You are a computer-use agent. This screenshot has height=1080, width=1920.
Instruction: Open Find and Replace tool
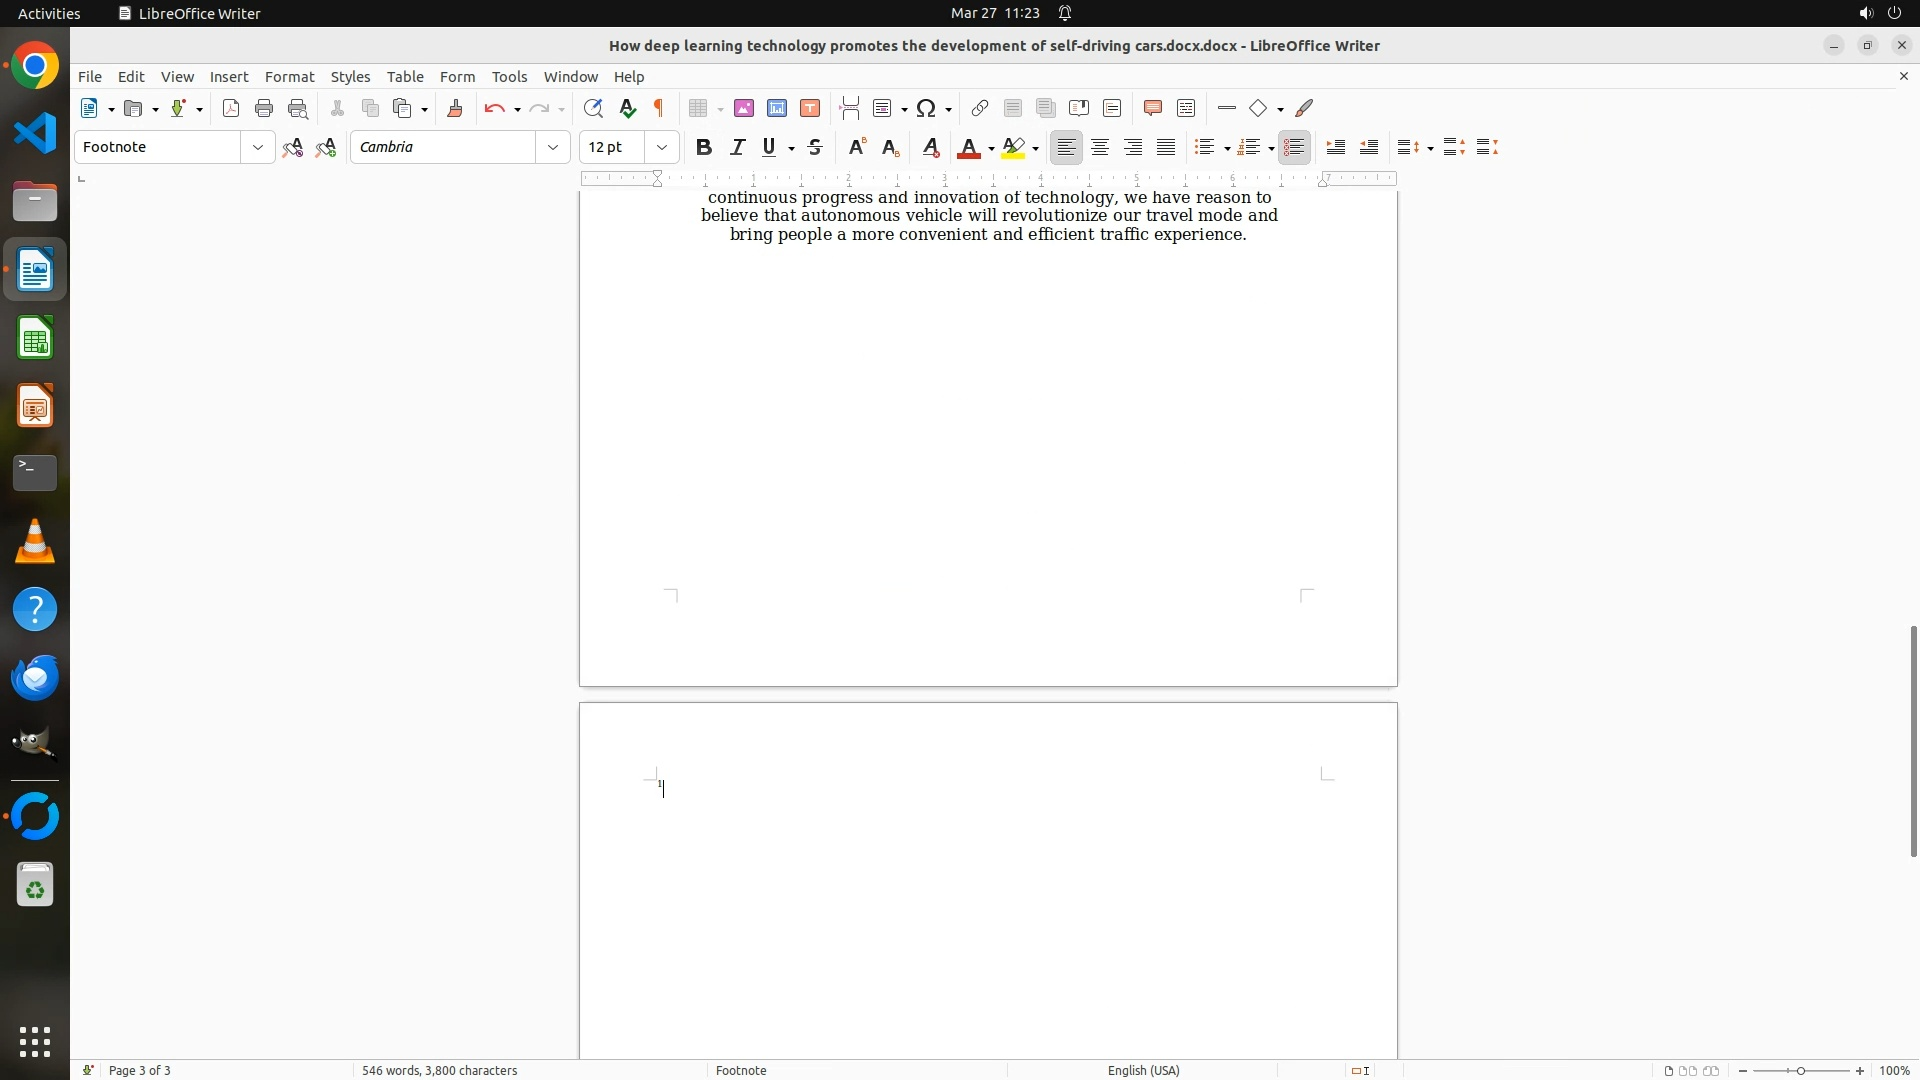[593, 109]
